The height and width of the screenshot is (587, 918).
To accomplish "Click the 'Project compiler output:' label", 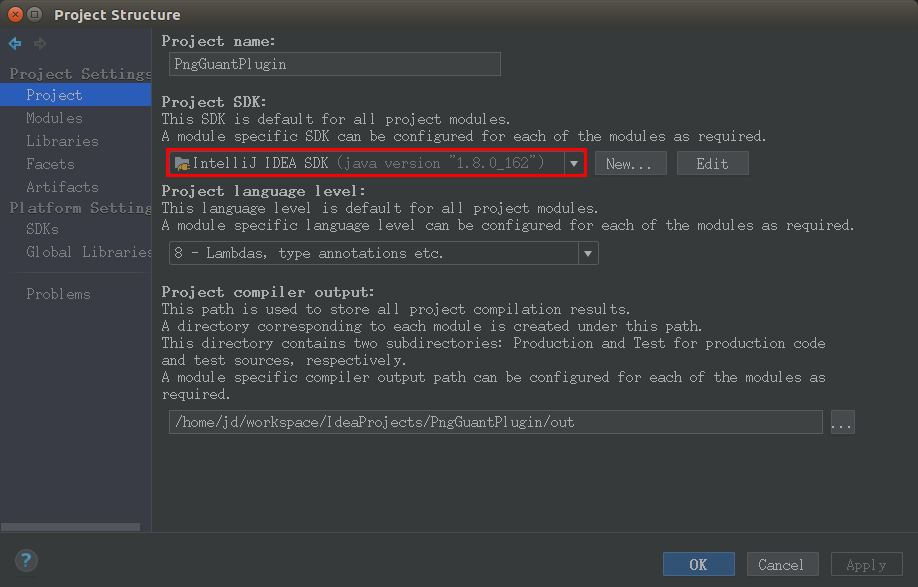I will 268,292.
